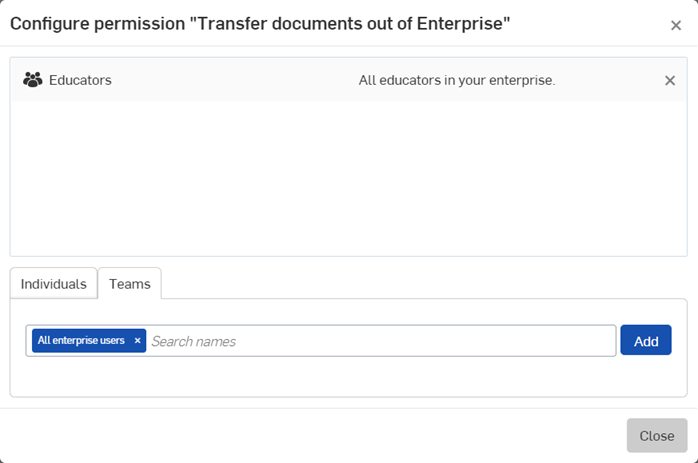Viewport: 698px width, 463px height.
Task: Close the dialog using the top X icon
Action: click(676, 26)
